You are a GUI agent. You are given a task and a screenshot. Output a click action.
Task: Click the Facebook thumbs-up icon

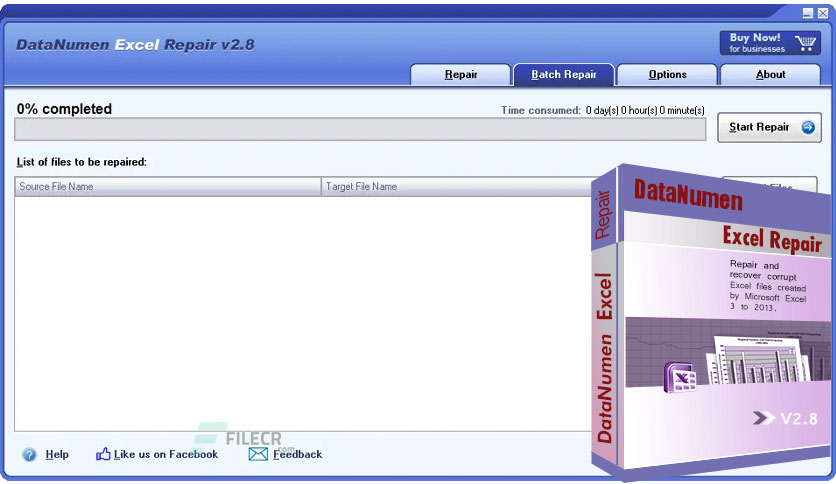(103, 454)
